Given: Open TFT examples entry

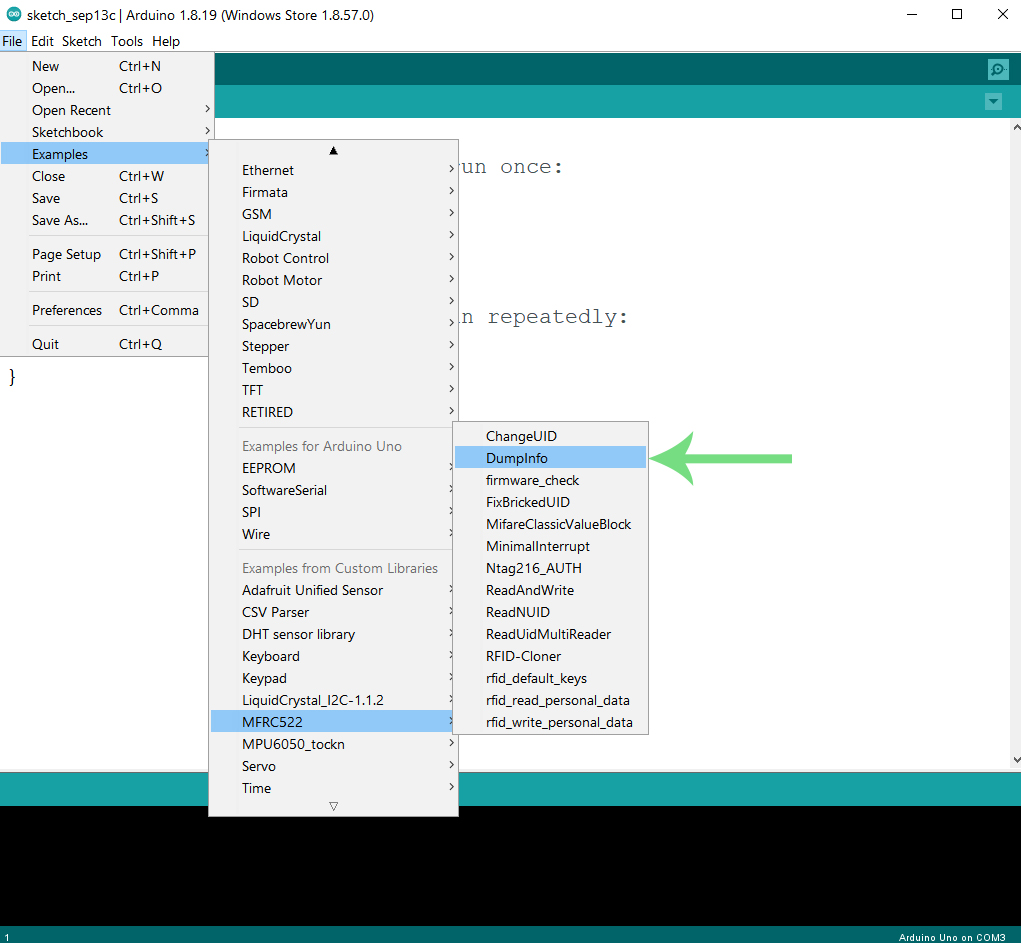Looking at the screenshot, I should [x=333, y=391].
